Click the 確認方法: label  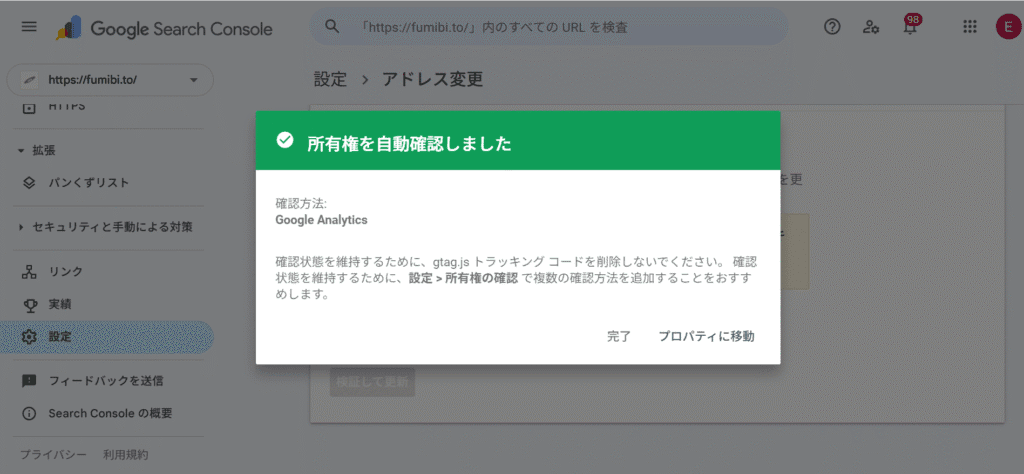pyautogui.click(x=301, y=204)
